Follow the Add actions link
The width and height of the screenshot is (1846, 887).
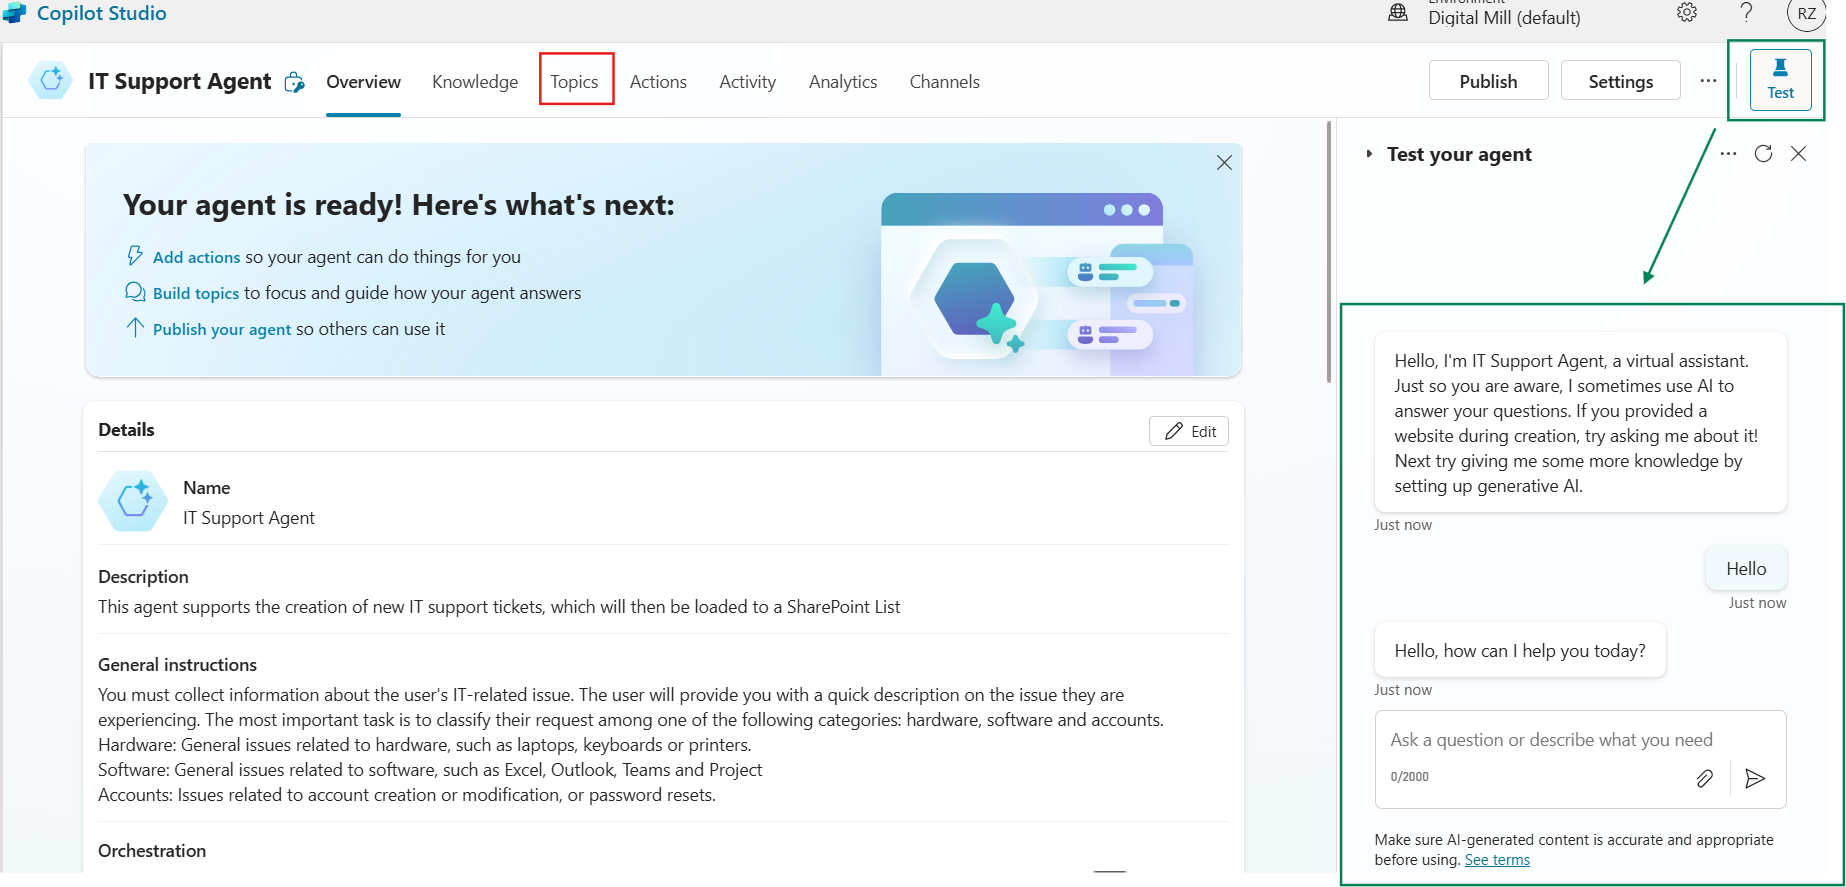[196, 257]
